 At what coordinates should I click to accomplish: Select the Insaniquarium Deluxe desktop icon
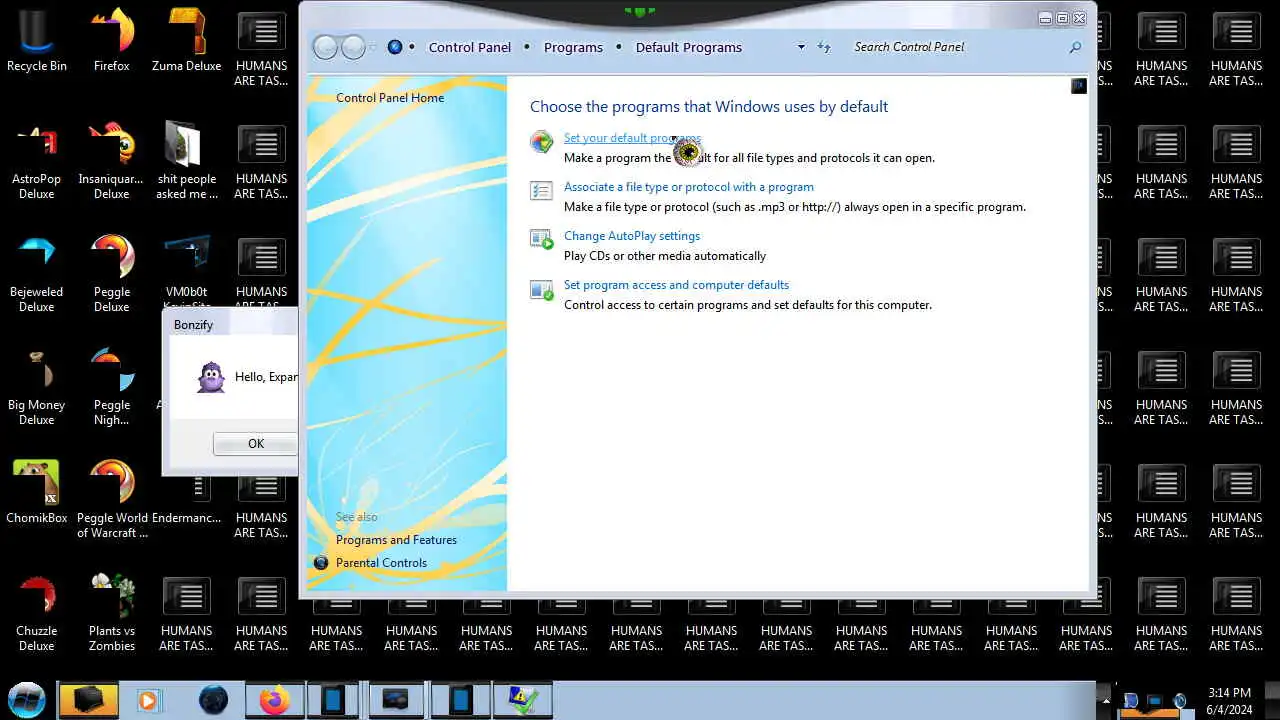click(x=112, y=160)
